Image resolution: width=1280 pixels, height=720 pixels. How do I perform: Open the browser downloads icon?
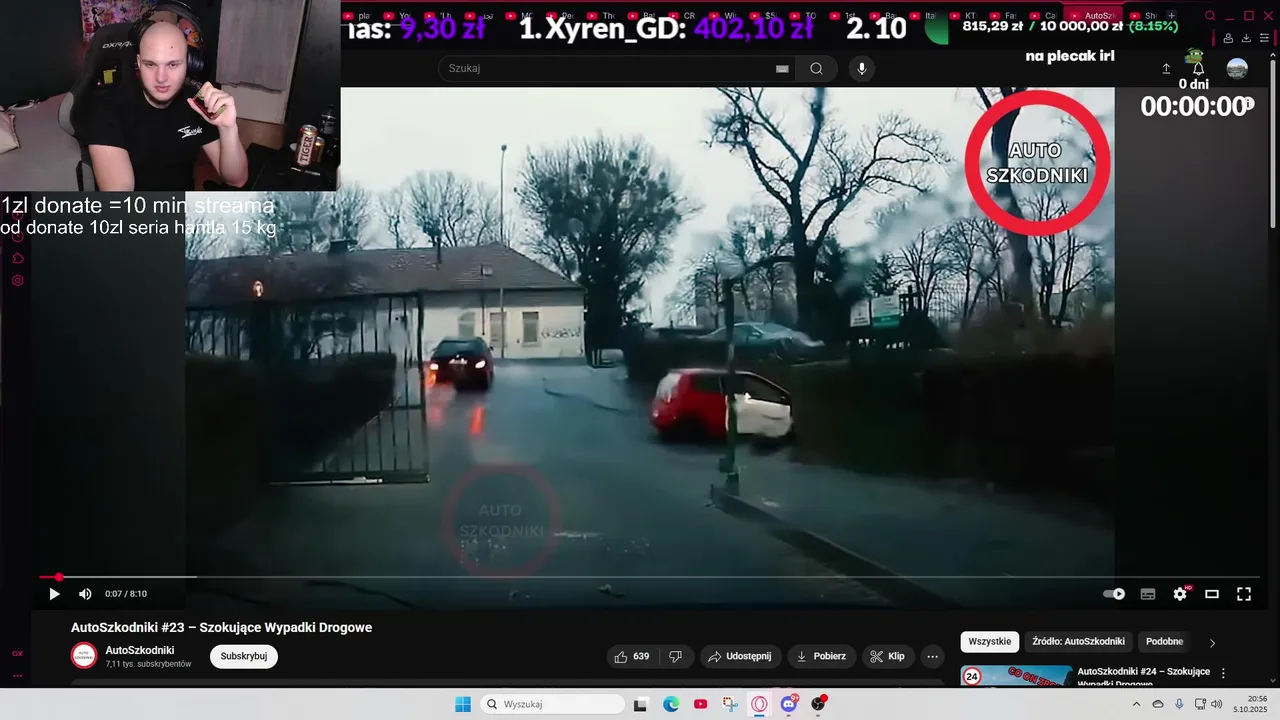pyautogui.click(x=1247, y=38)
